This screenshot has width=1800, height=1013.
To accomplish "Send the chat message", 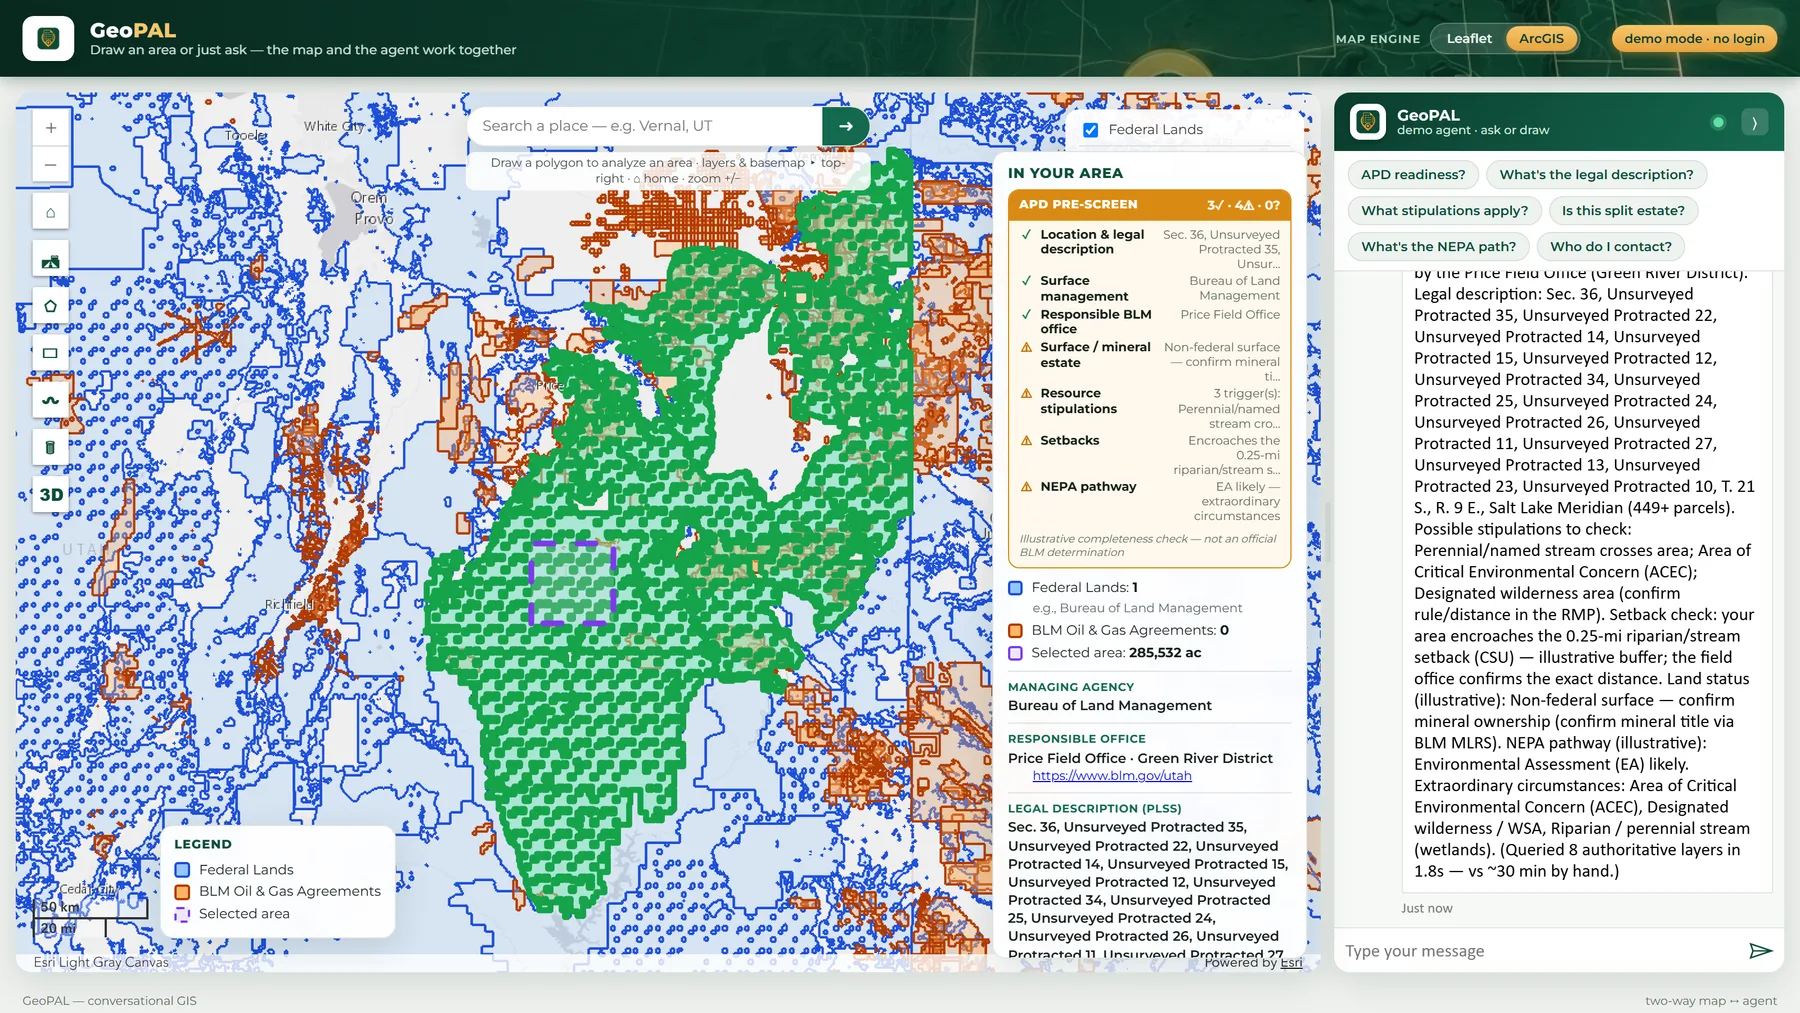I will point(1760,951).
